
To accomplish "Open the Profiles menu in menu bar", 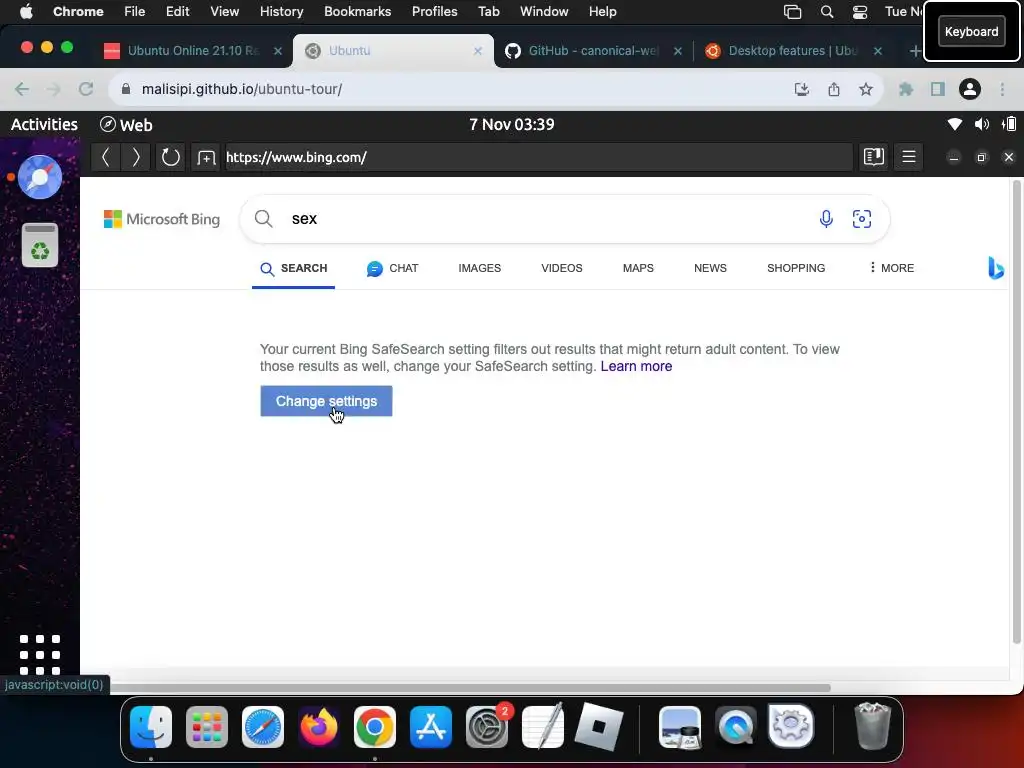I will 434,12.
